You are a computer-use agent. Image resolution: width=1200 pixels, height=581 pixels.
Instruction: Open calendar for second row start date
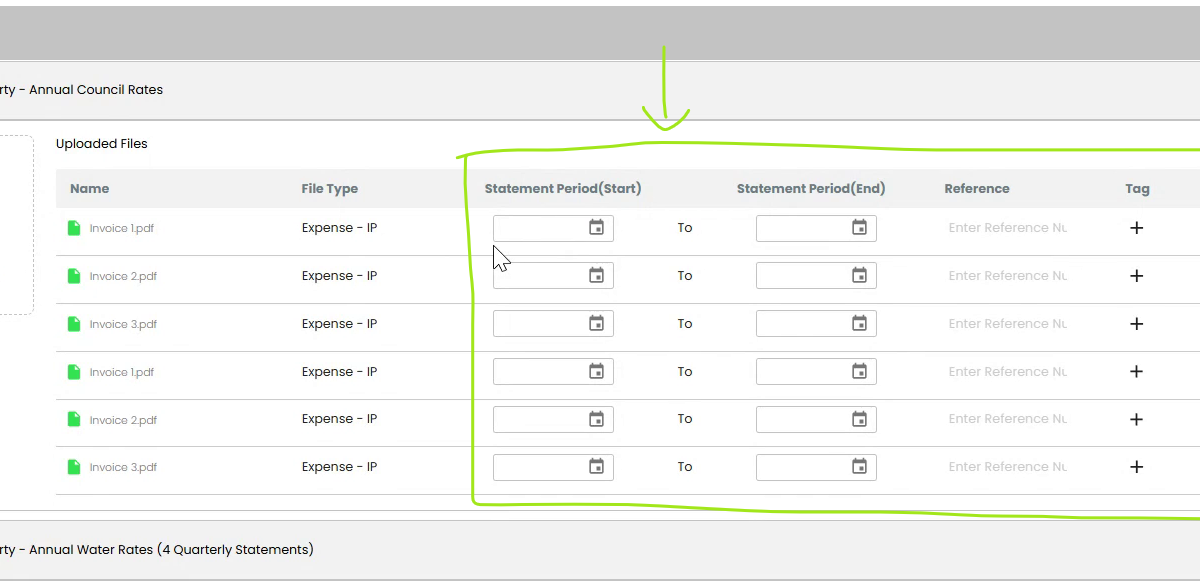[596, 276]
